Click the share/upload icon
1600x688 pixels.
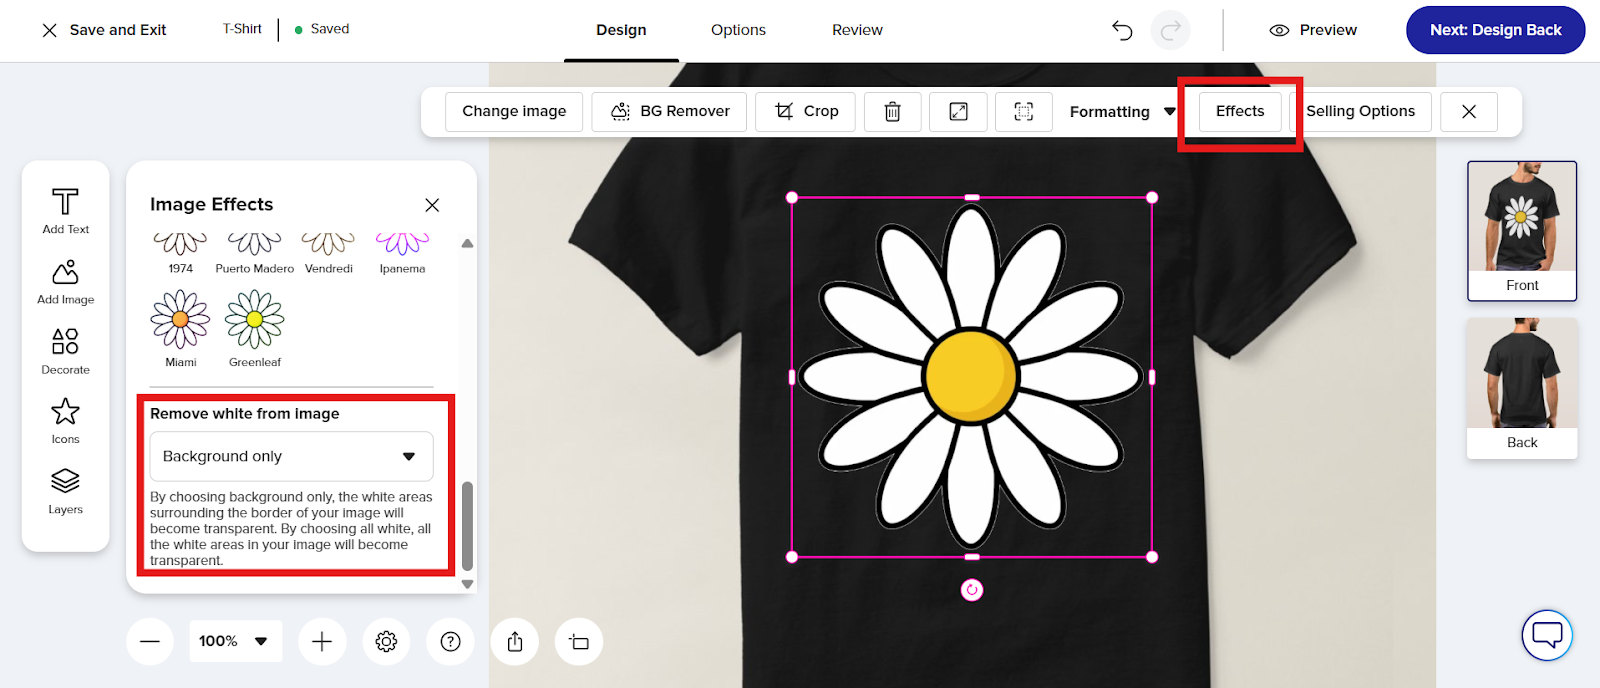pos(515,642)
